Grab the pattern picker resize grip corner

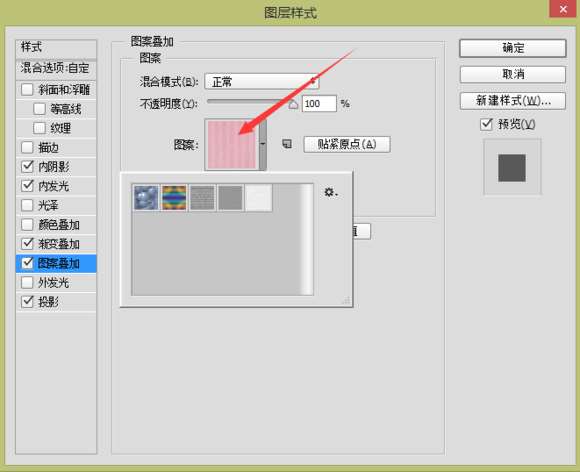pyautogui.click(x=346, y=300)
